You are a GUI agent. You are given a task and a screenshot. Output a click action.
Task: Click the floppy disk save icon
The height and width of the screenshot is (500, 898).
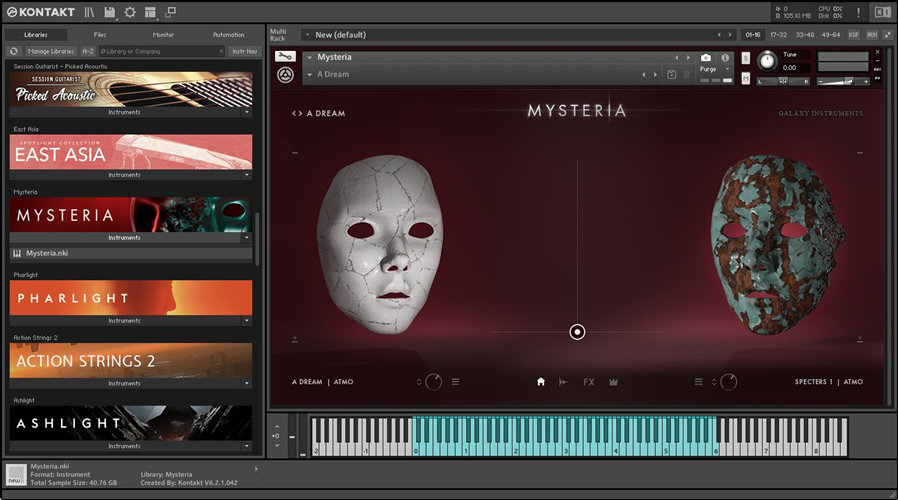click(109, 12)
